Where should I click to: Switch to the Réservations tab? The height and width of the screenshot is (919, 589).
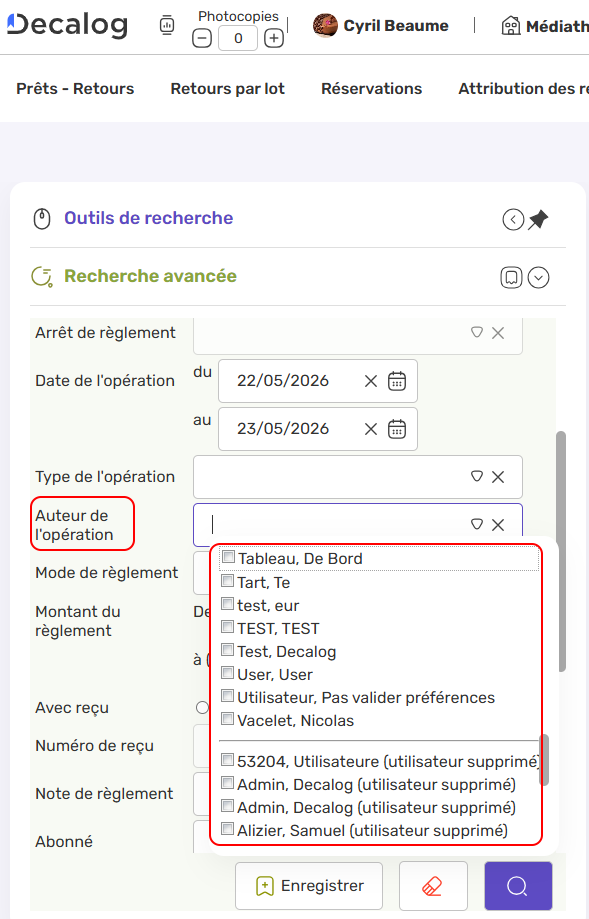pyautogui.click(x=372, y=89)
